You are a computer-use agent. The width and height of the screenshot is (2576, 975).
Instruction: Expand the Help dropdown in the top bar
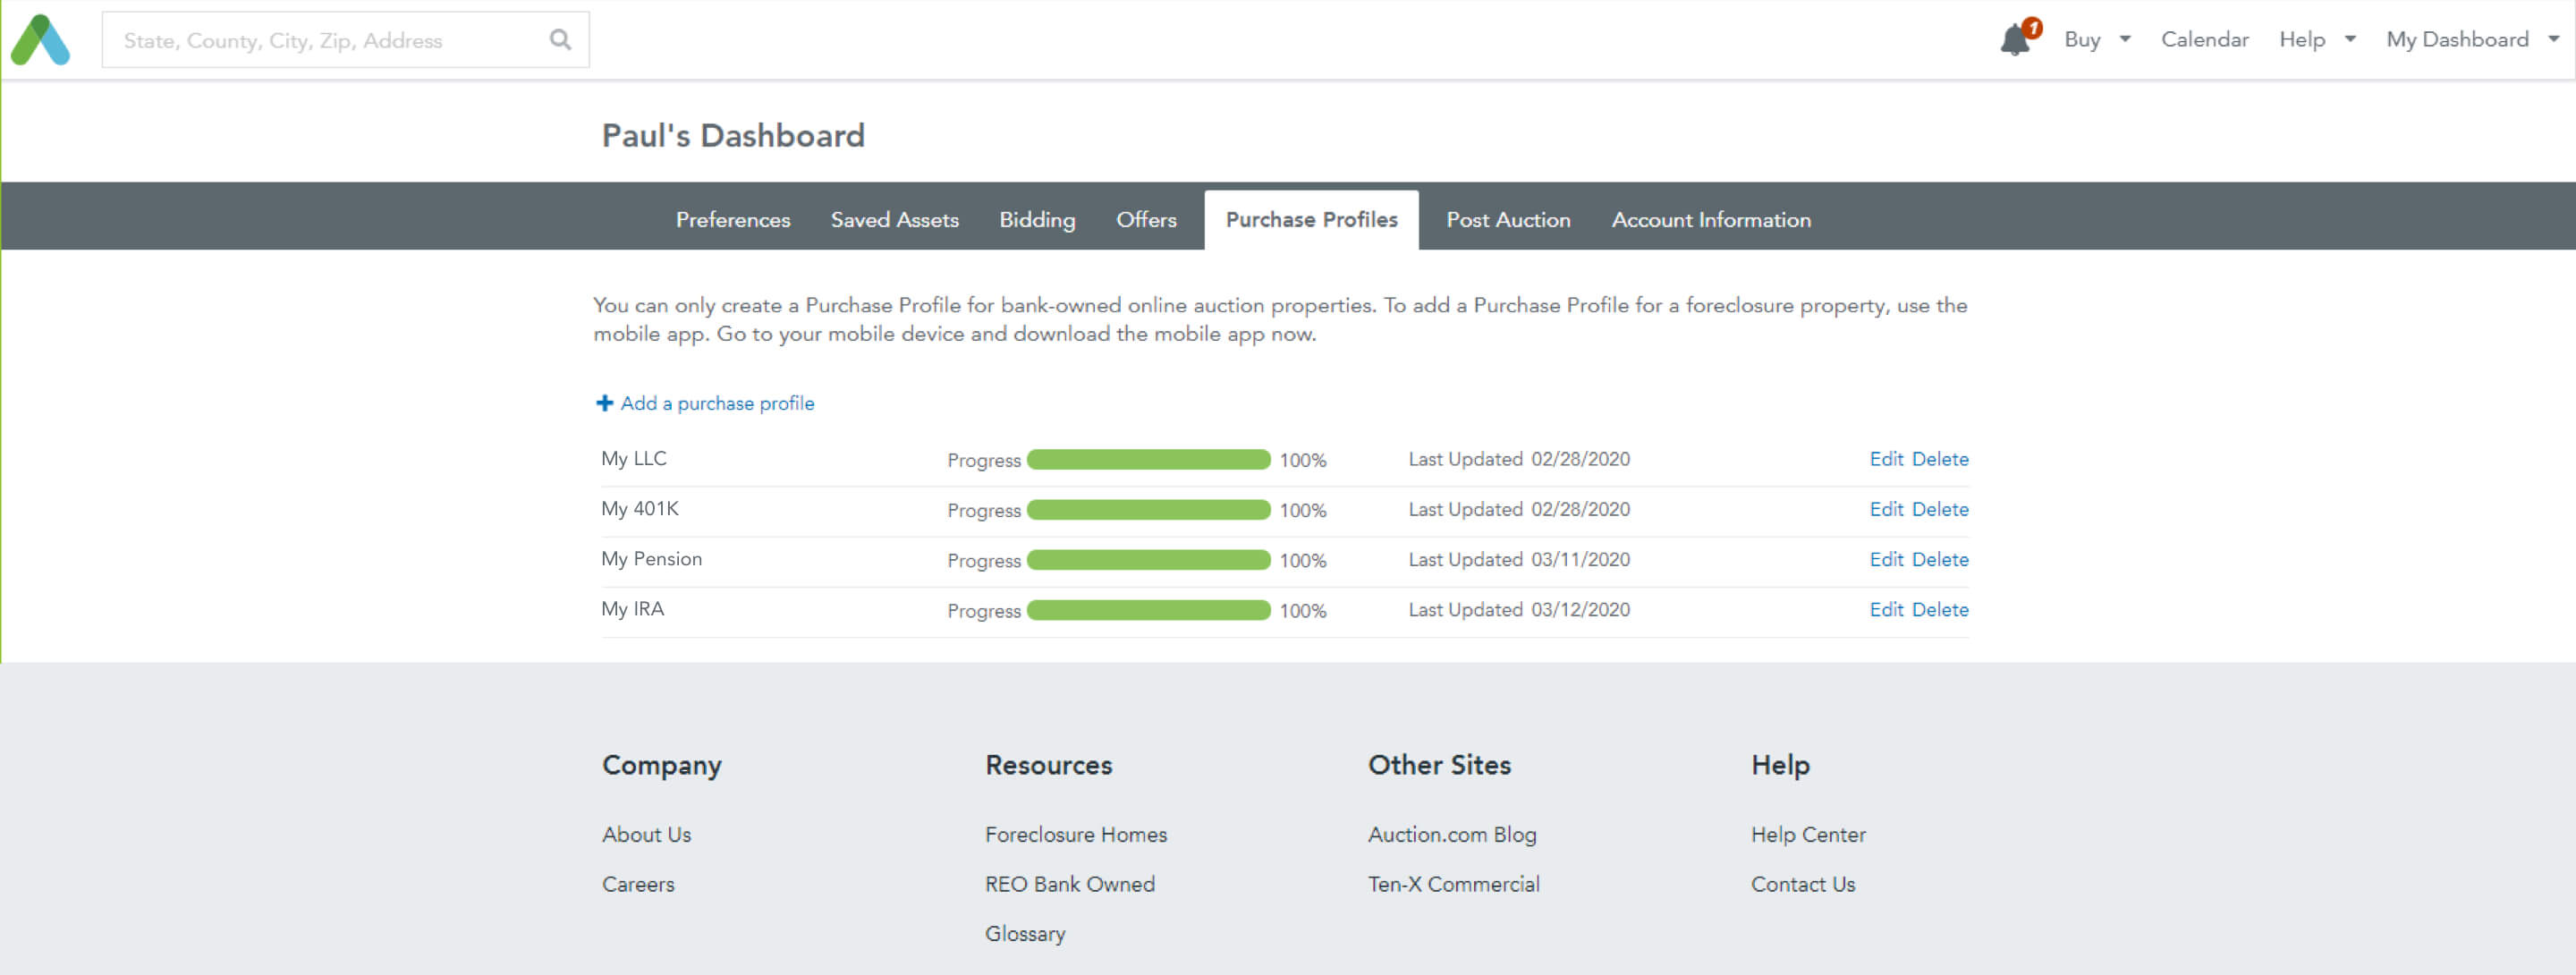coord(2315,40)
